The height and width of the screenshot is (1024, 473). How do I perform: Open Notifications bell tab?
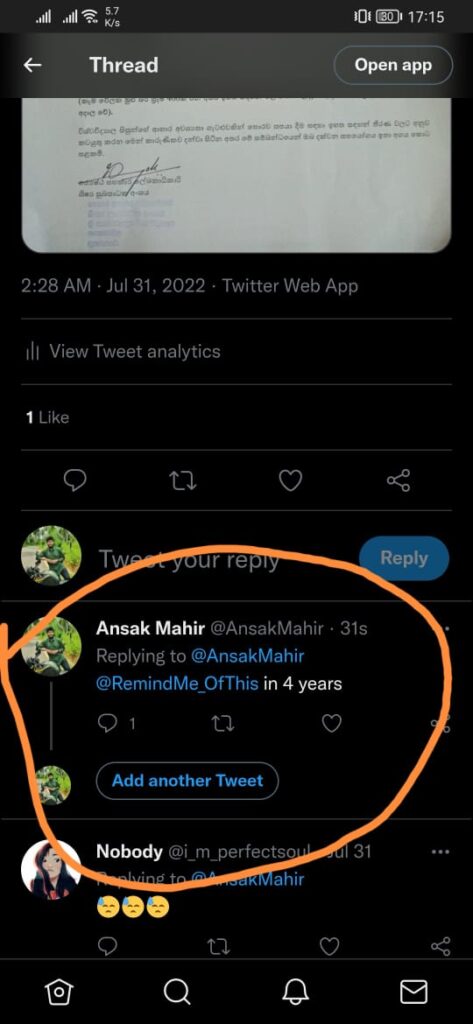coord(295,992)
